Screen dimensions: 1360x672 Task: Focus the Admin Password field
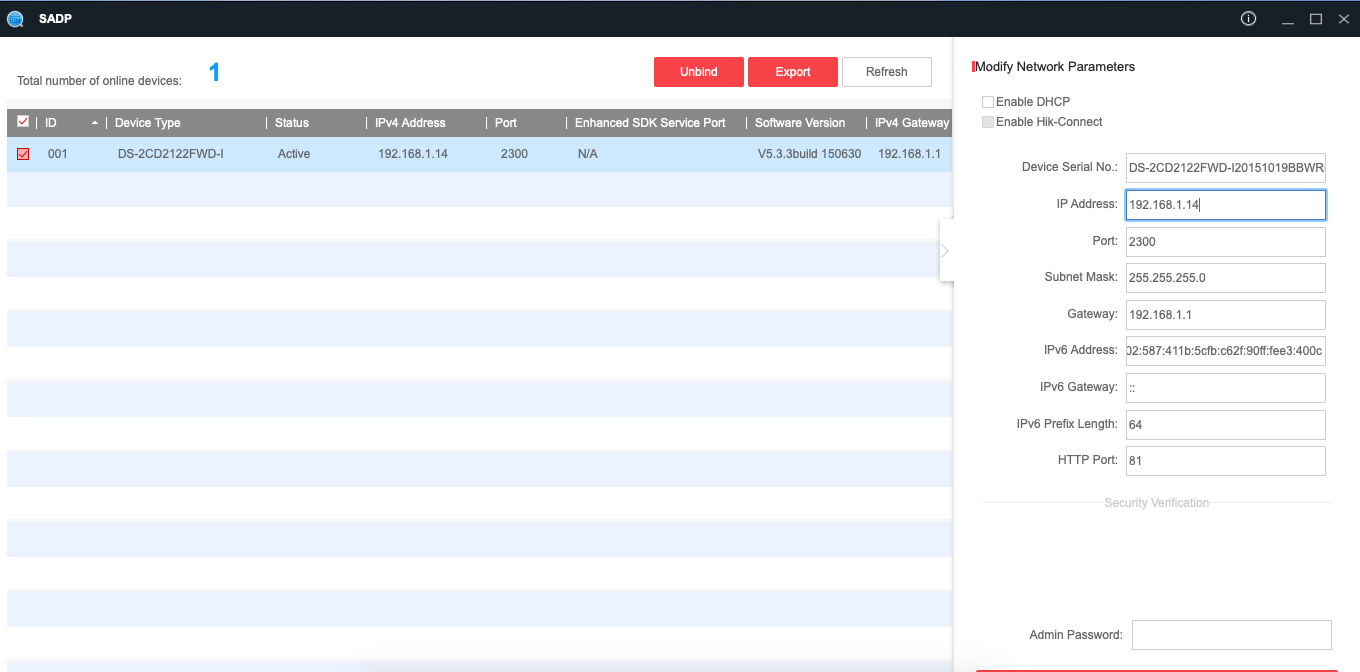(1231, 635)
